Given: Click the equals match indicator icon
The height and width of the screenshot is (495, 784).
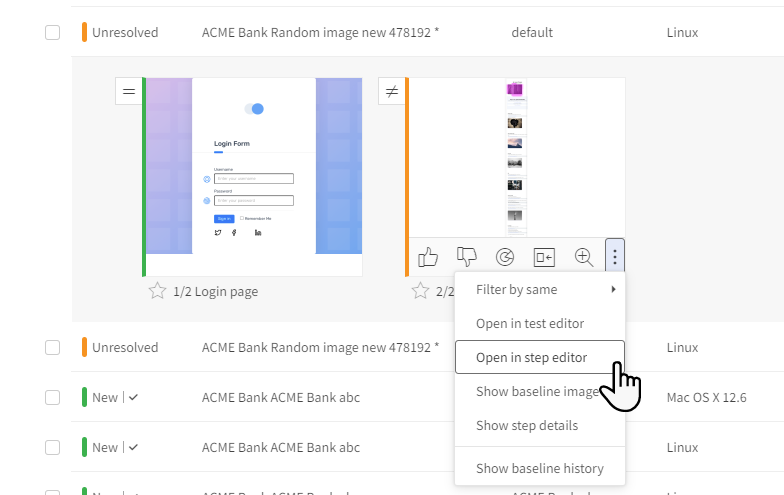Looking at the screenshot, I should (x=129, y=92).
